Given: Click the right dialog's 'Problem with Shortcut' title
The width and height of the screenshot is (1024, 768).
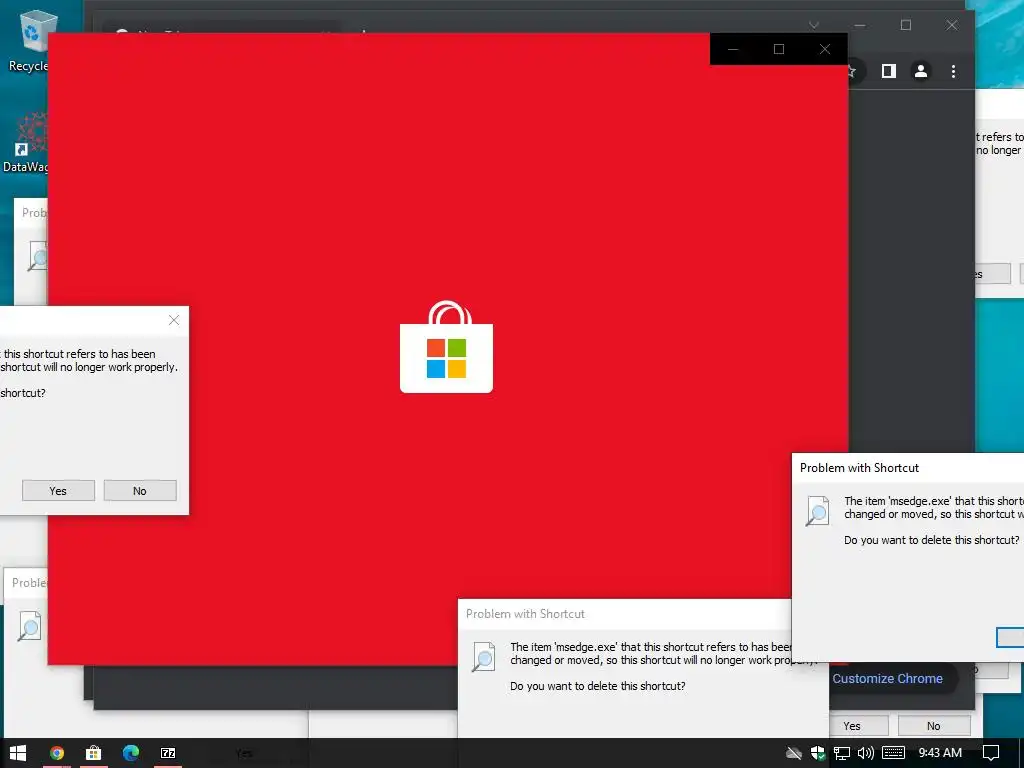Looking at the screenshot, I should click(x=859, y=468).
